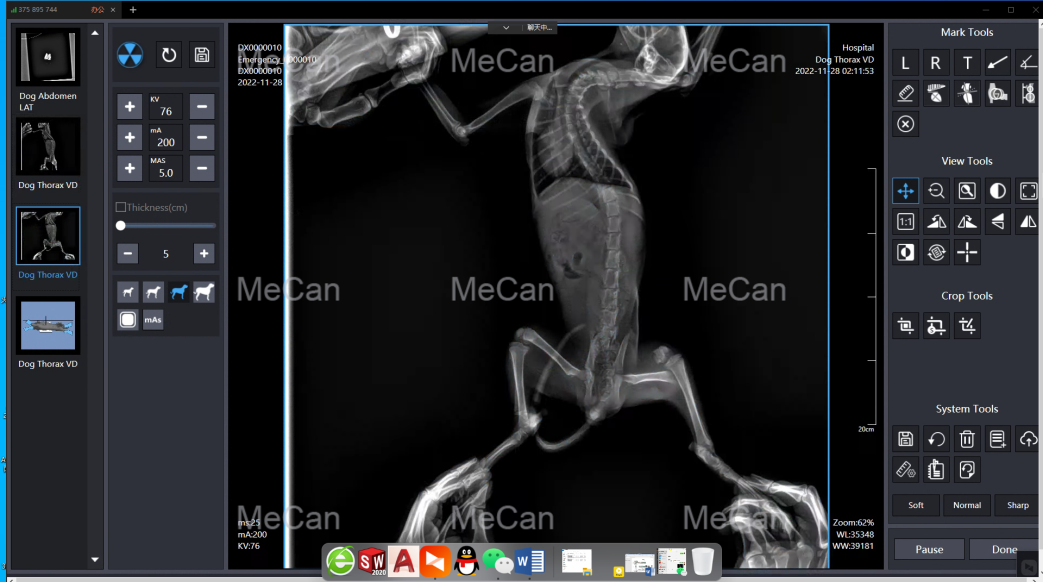Clear annotations with circled X icon
1043x582 pixels.
(x=905, y=124)
